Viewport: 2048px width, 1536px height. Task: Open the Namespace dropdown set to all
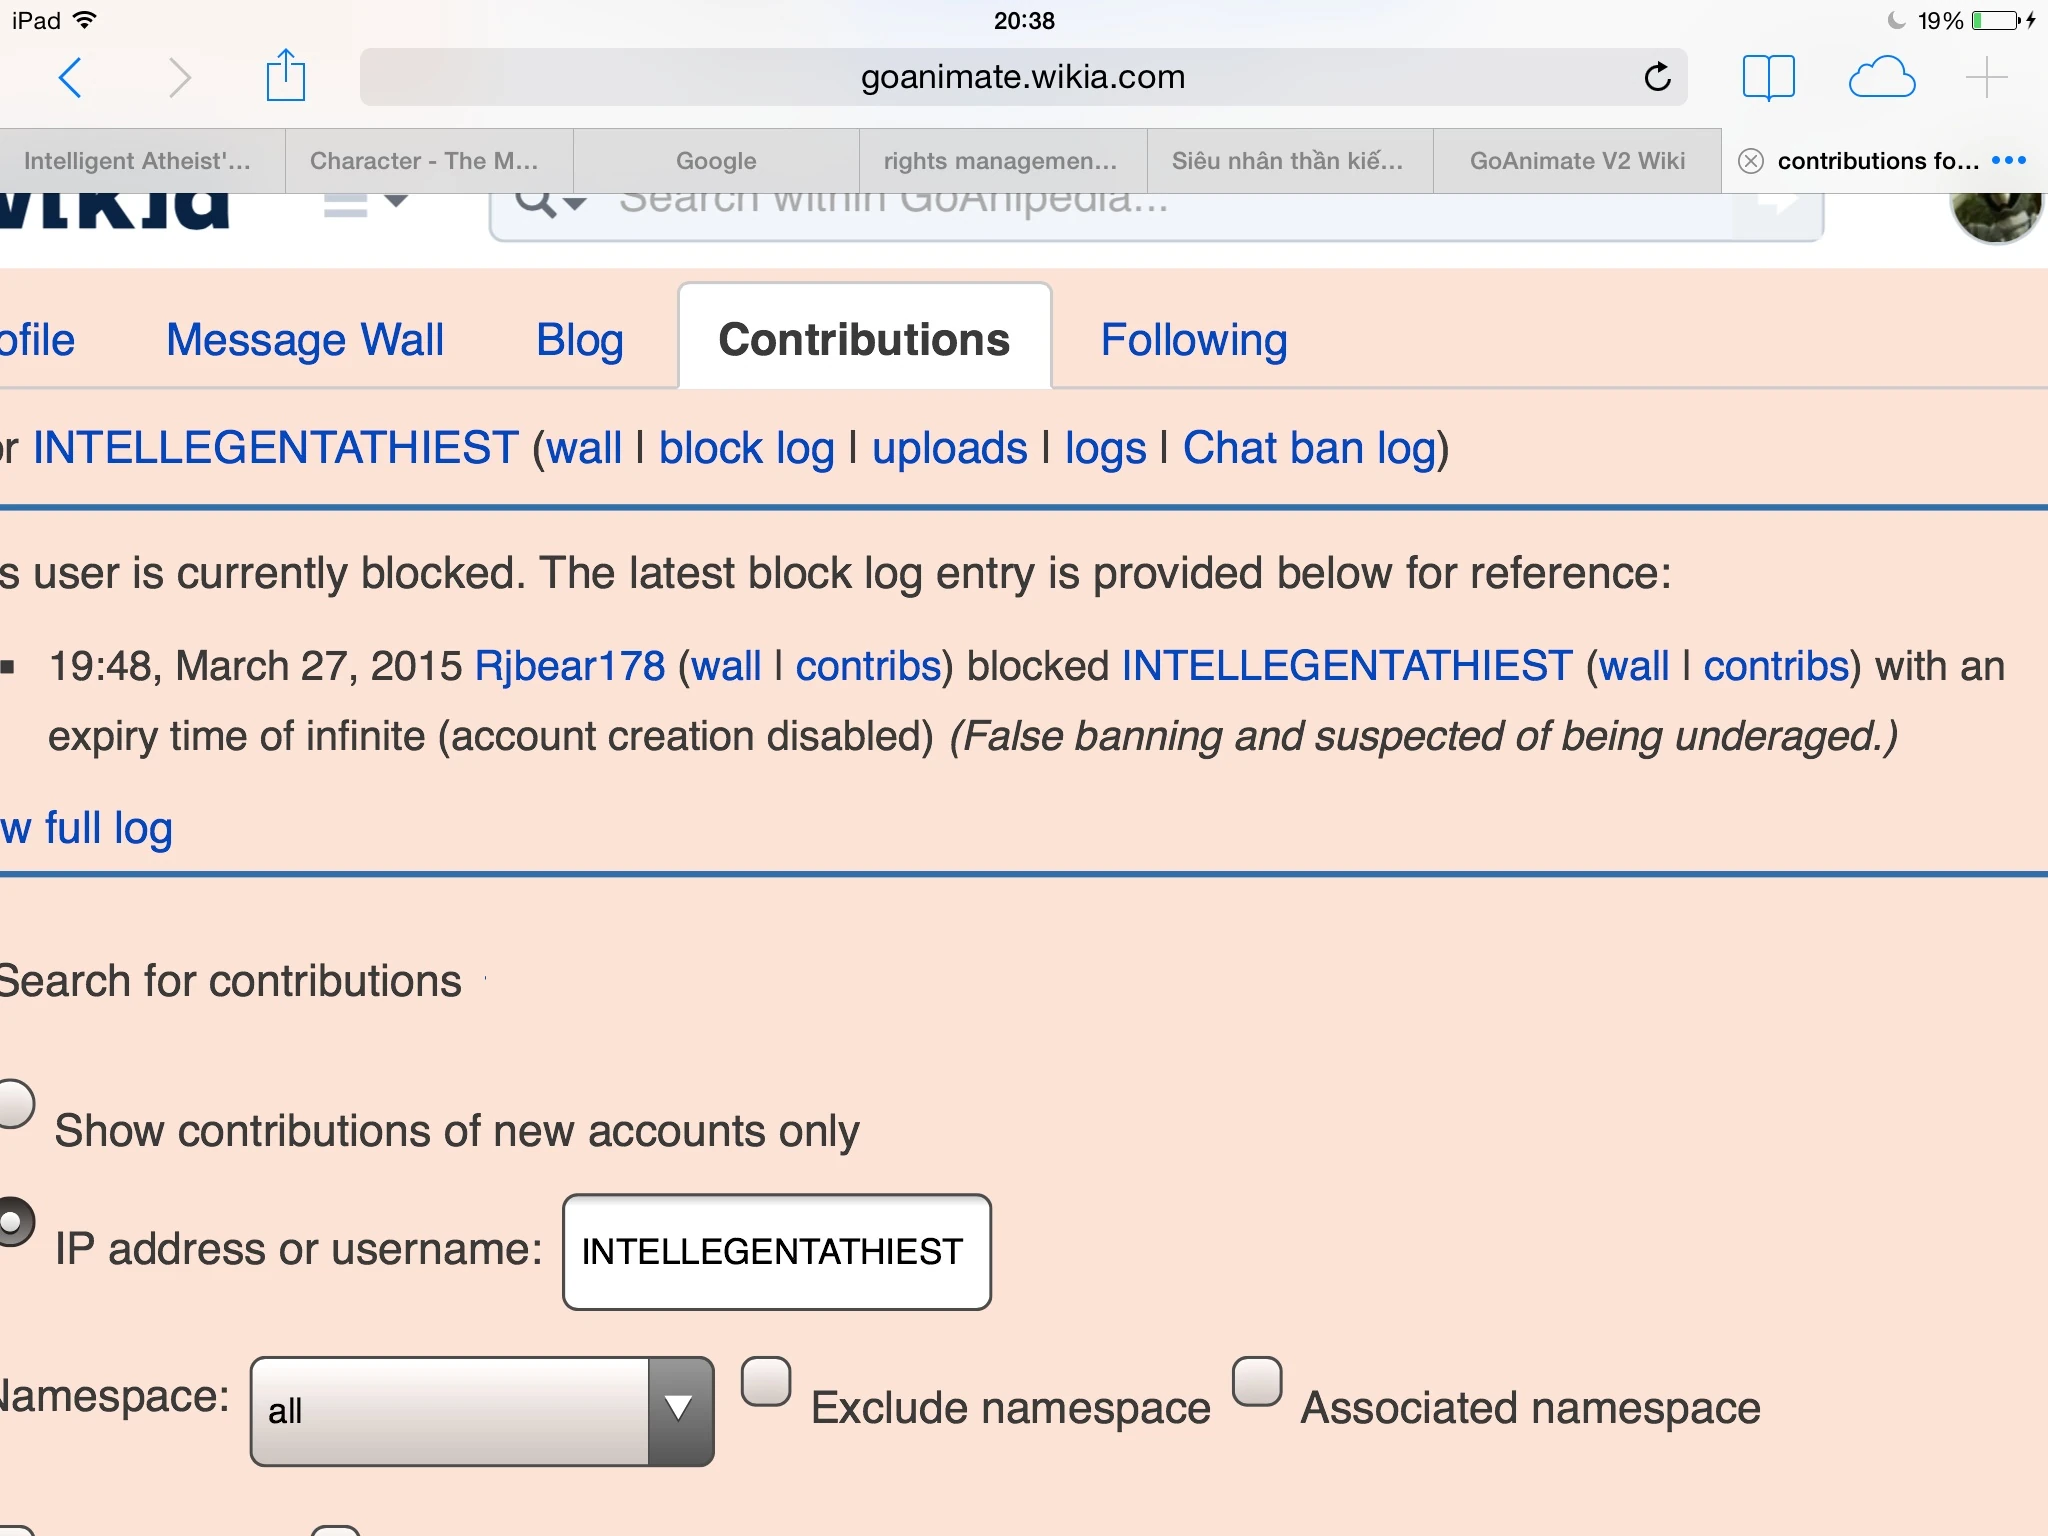(x=482, y=1410)
